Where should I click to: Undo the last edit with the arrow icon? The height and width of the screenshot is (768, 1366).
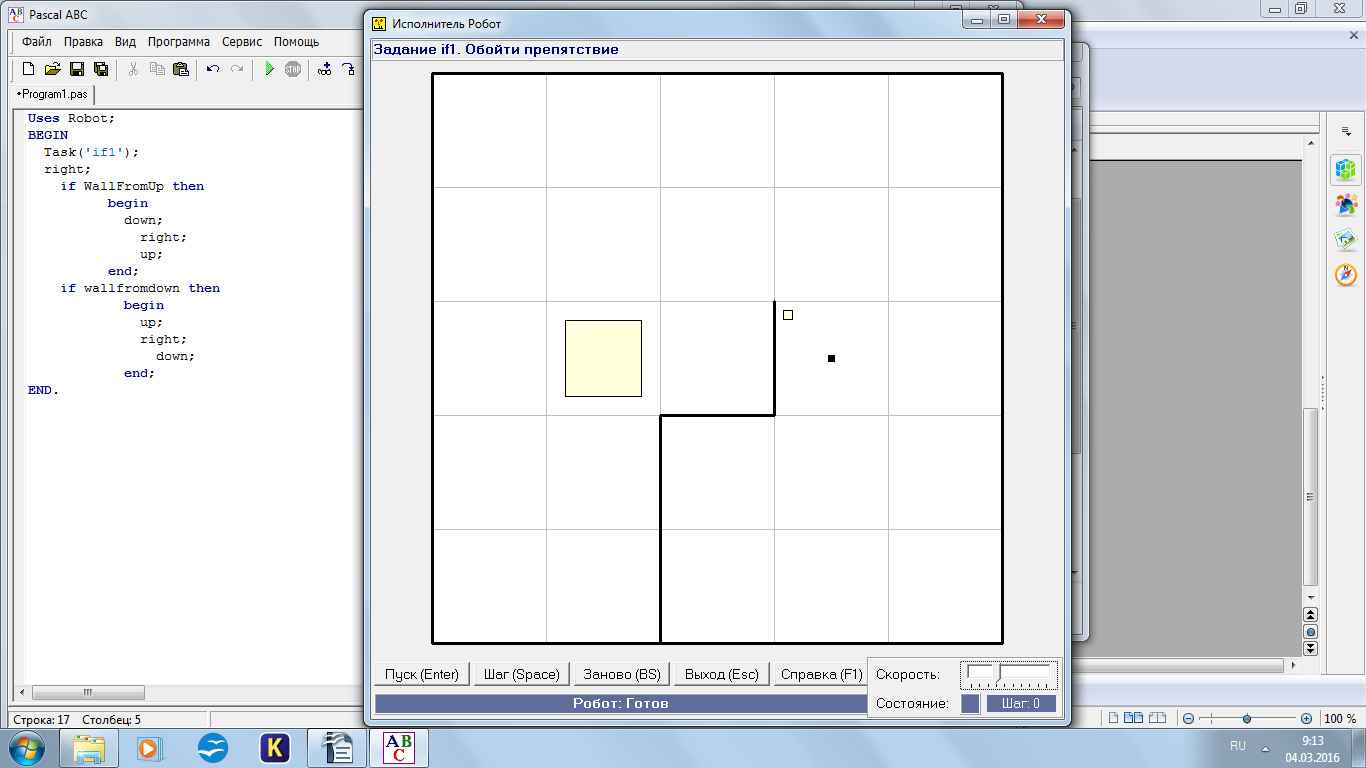tap(212, 69)
